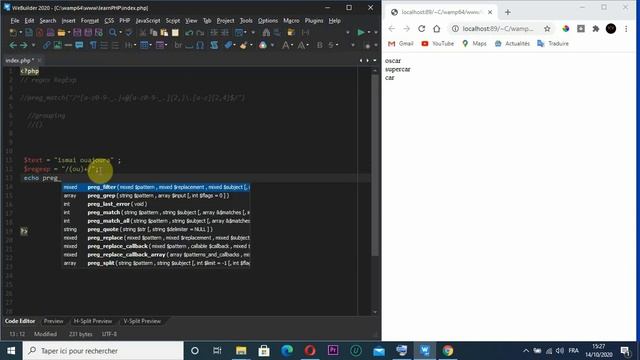Click the Paste icon in toolbar

[x=164, y=32]
